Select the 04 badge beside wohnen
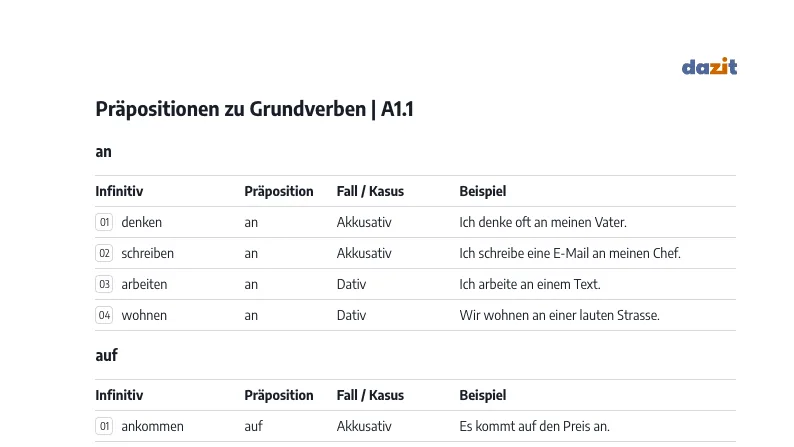Screen dimensions: 794x447 pyautogui.click(x=104, y=315)
